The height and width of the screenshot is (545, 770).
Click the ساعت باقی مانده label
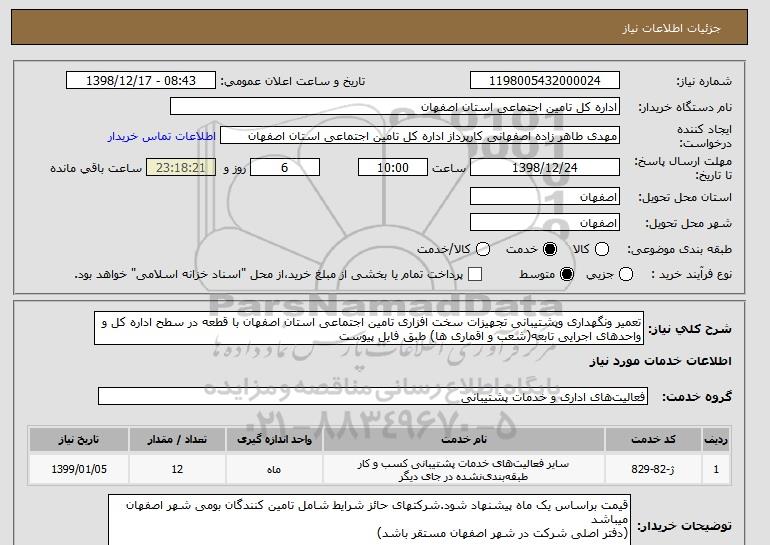(x=96, y=168)
